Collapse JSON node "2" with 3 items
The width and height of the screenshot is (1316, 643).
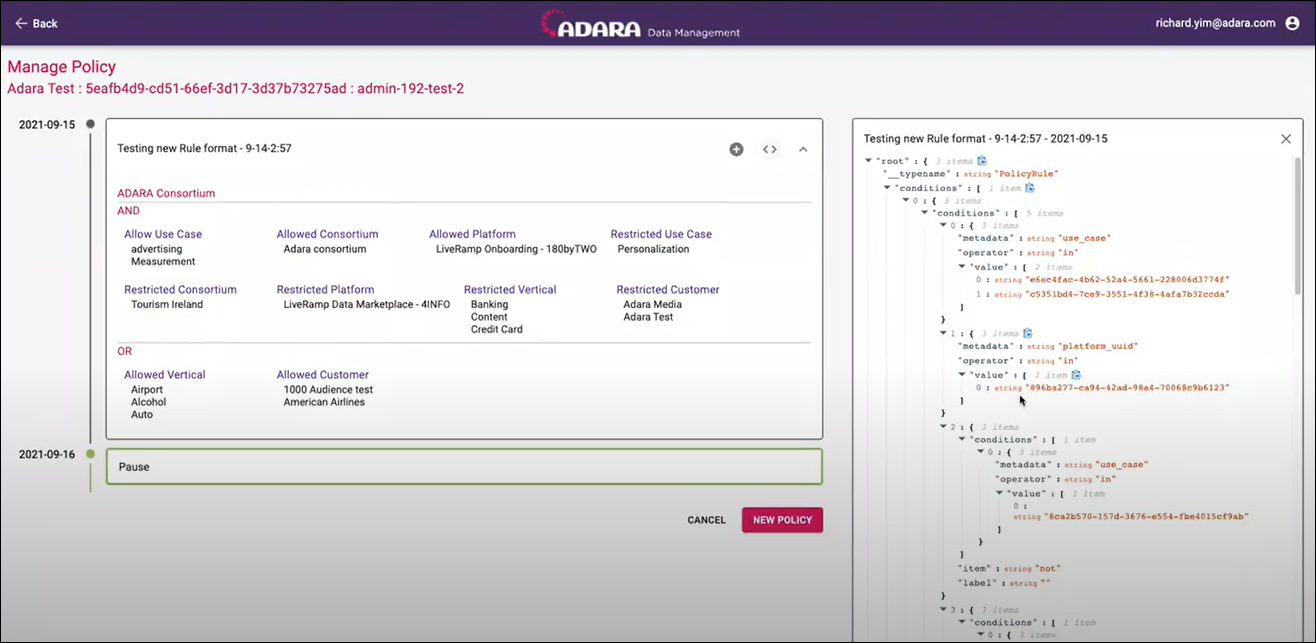coord(943,427)
